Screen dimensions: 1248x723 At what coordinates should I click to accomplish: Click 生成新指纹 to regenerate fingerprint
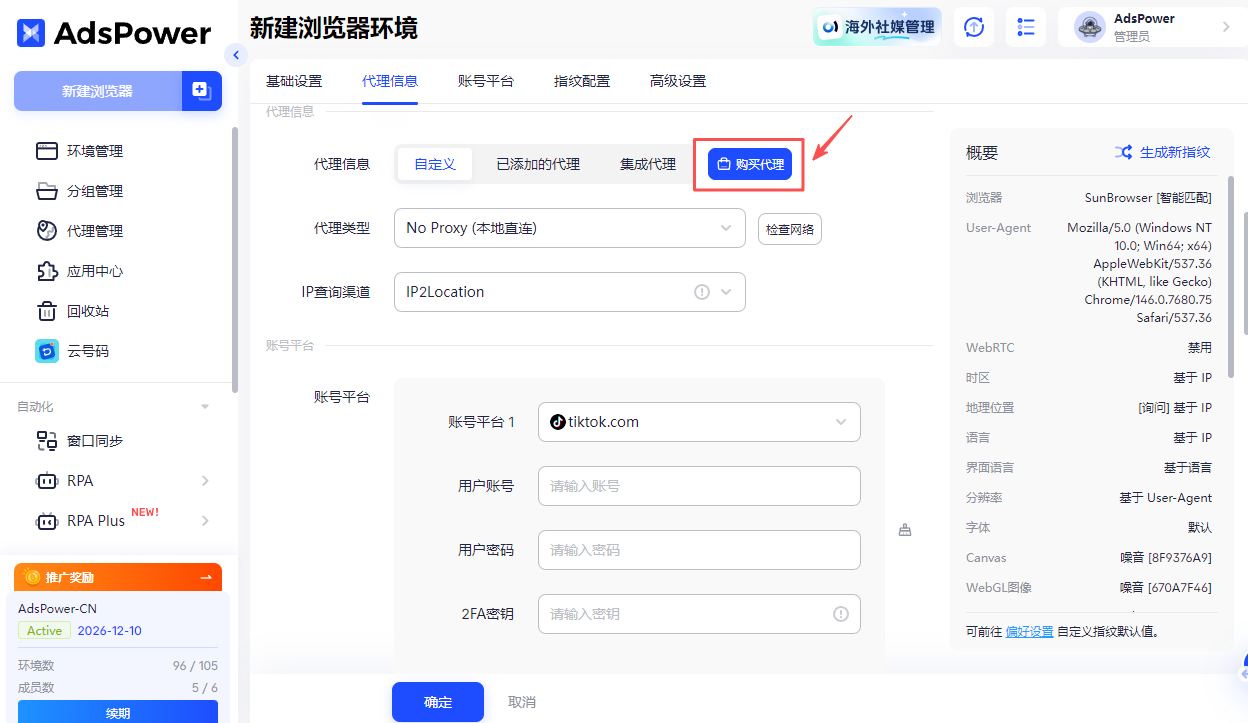[x=1175, y=152]
